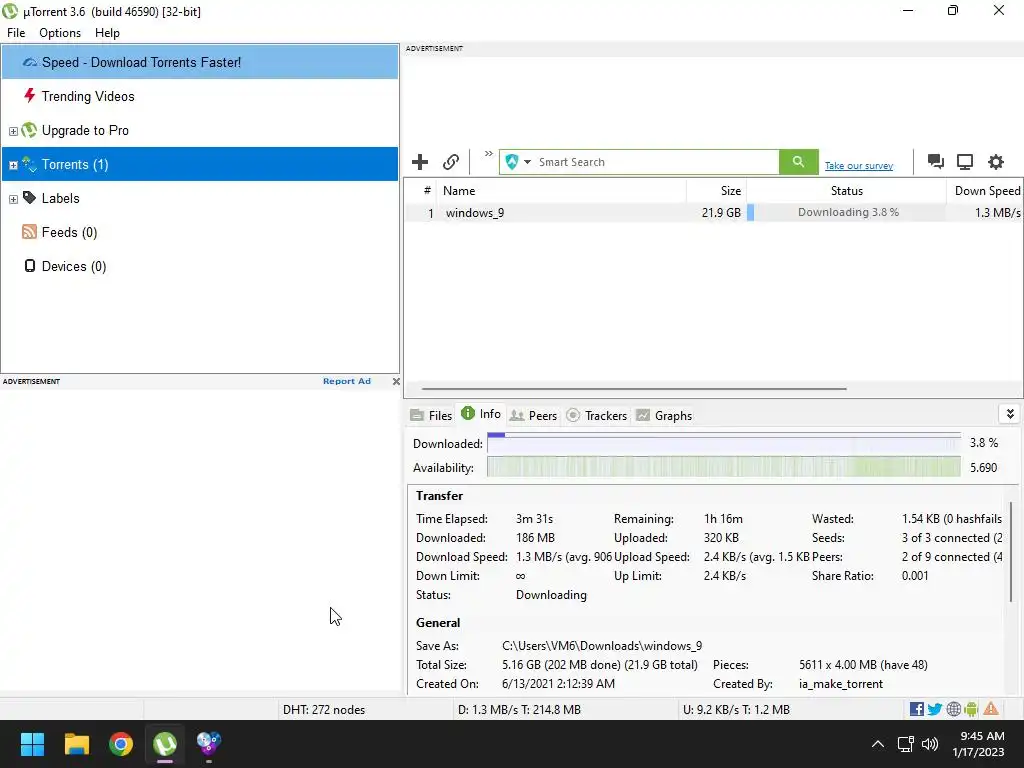
Task: Expand the Torrents (1) tree node
Action: (13, 165)
